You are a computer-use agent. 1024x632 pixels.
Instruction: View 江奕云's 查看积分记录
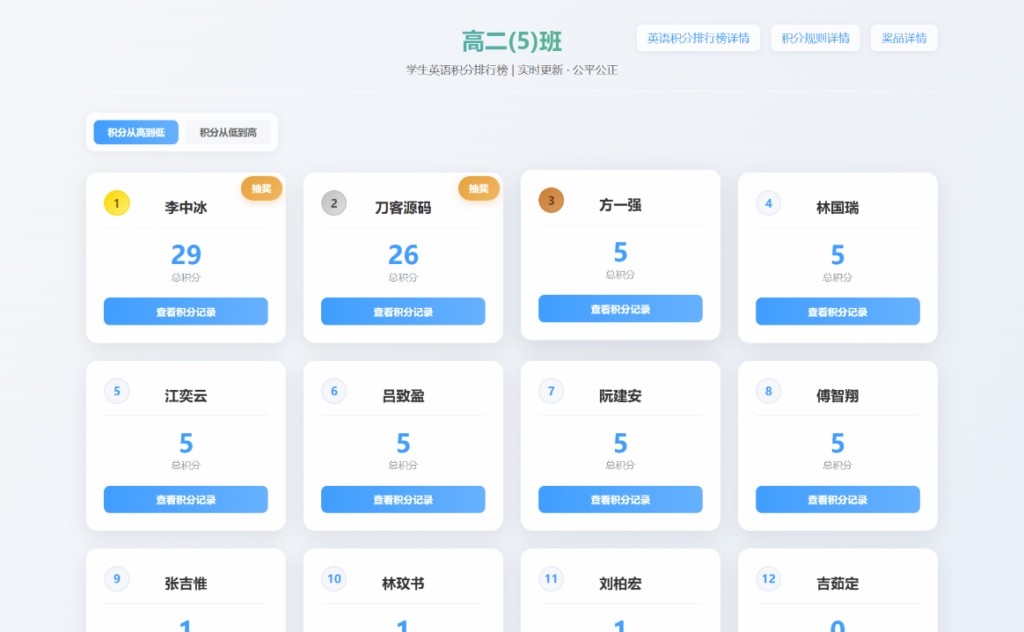(185, 499)
